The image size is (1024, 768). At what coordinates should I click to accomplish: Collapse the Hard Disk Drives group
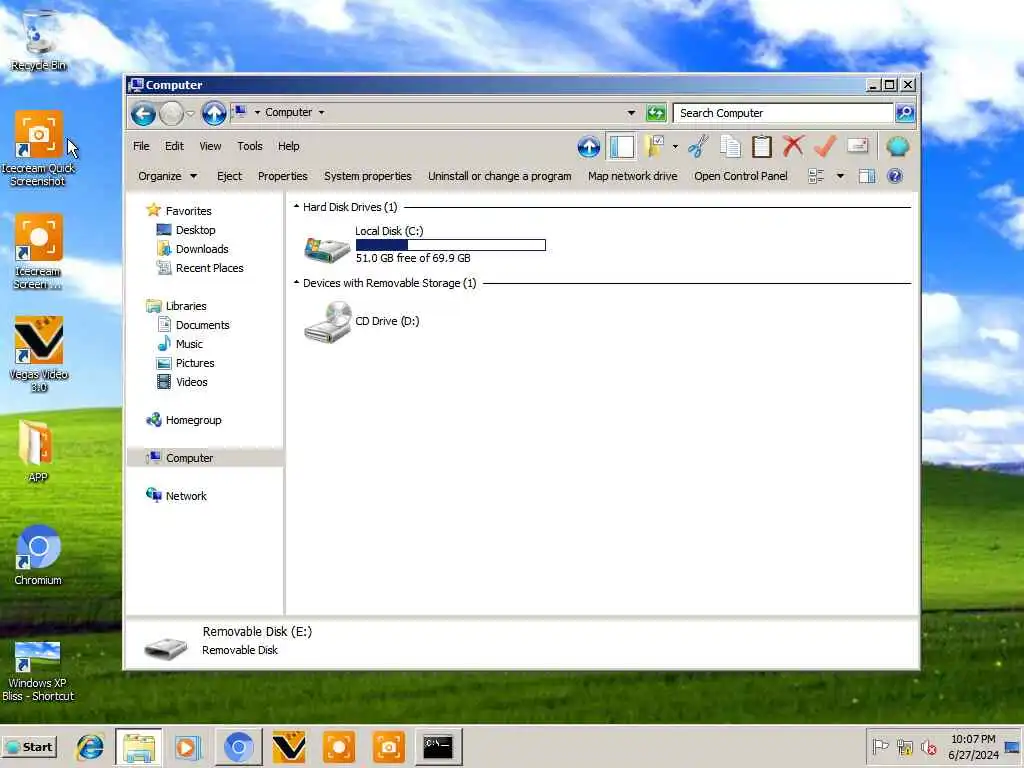296,206
